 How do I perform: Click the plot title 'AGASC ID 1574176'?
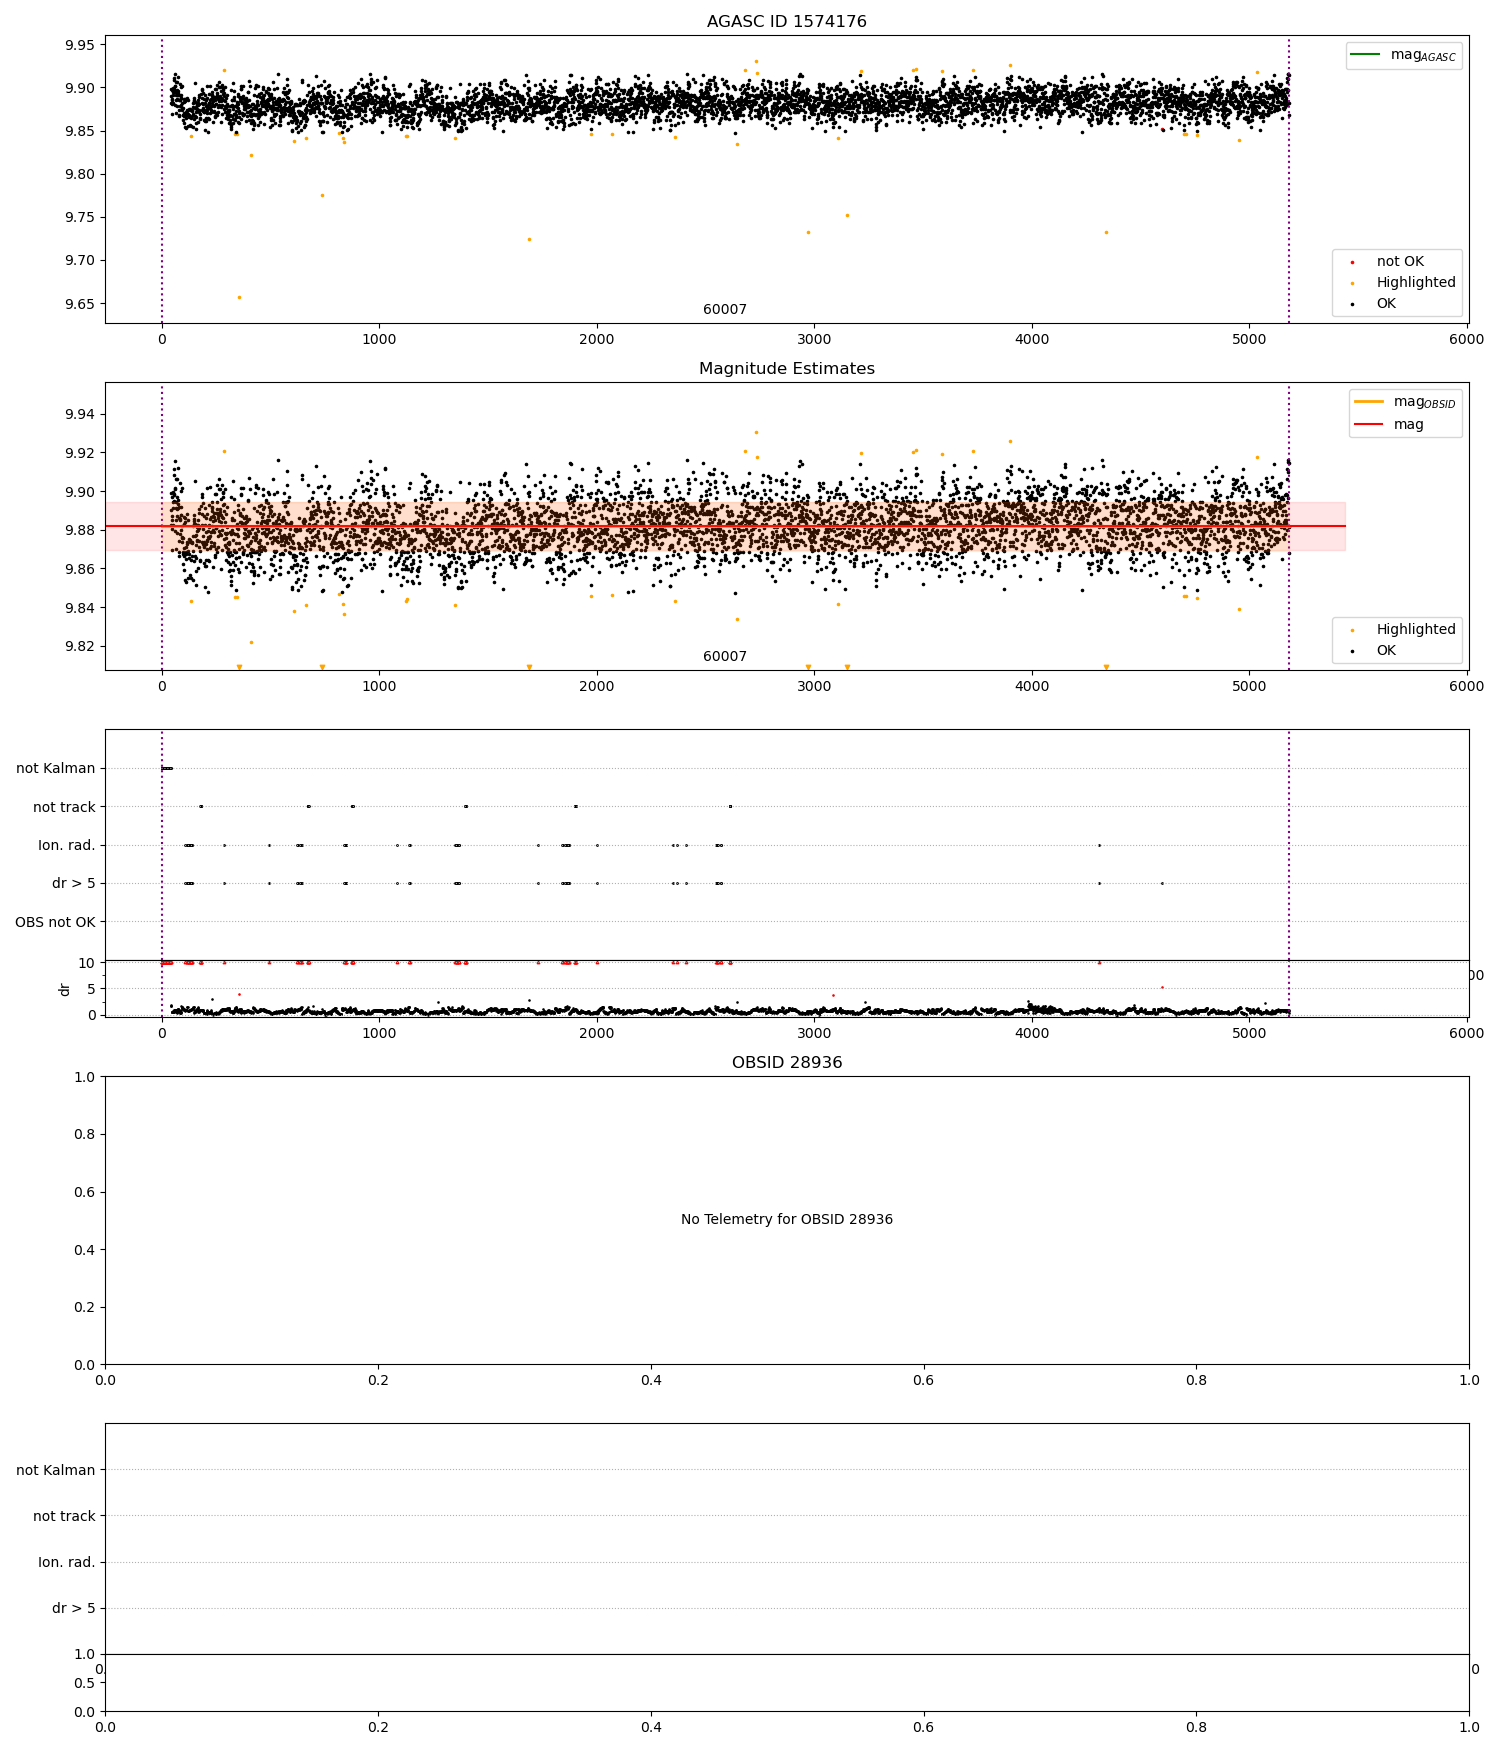(786, 22)
